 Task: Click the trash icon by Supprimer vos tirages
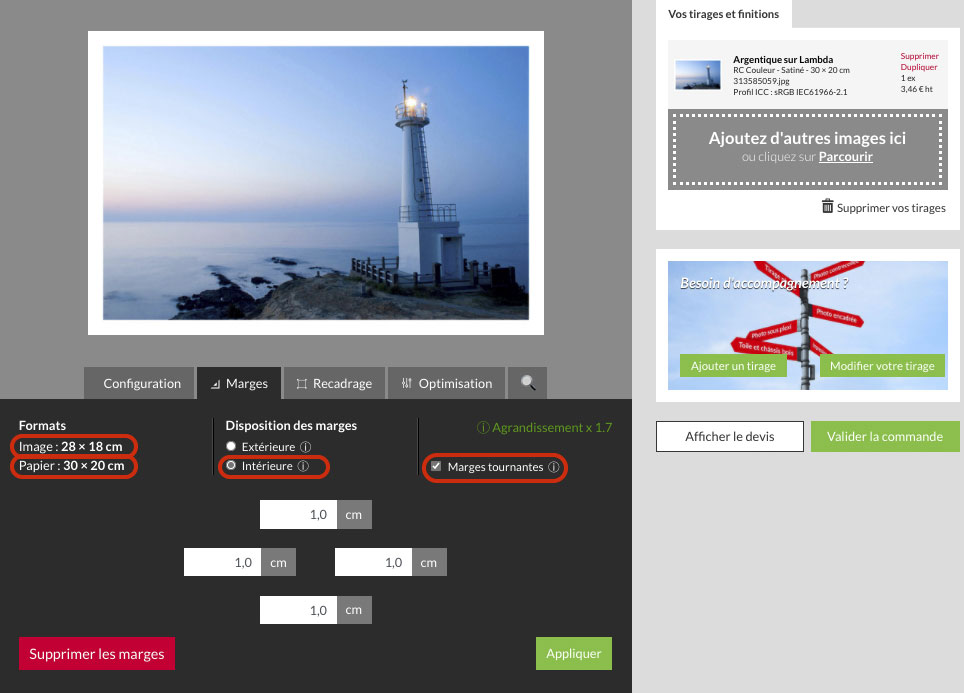[827, 207]
